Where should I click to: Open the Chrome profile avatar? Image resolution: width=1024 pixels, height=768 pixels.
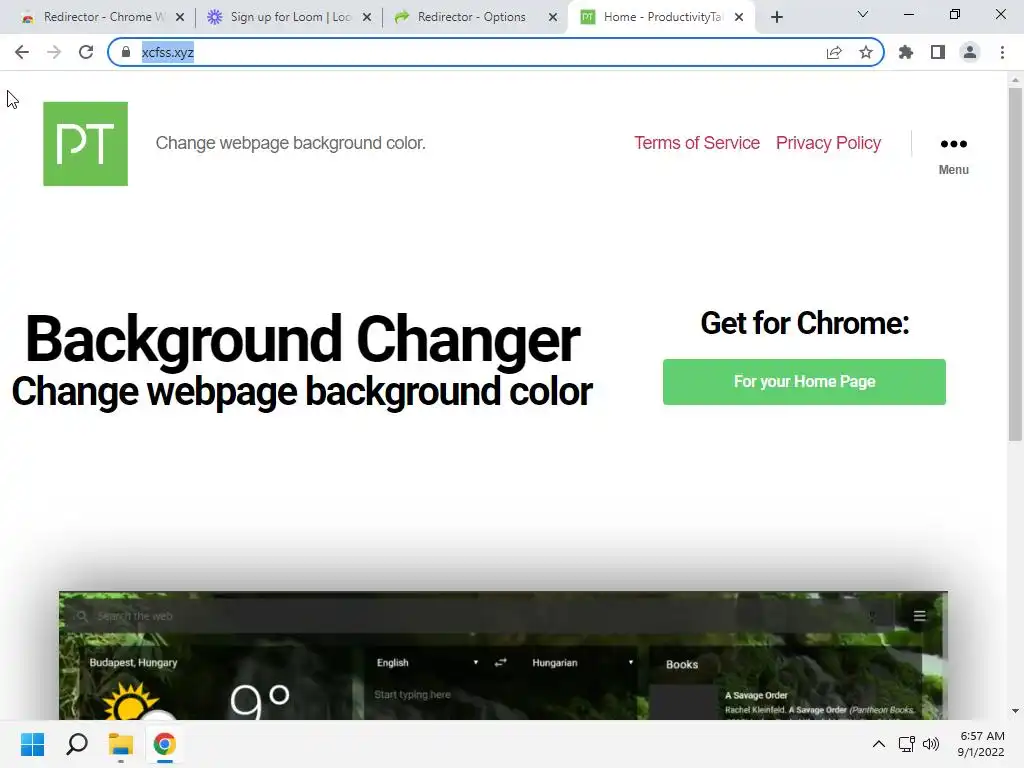(970, 52)
